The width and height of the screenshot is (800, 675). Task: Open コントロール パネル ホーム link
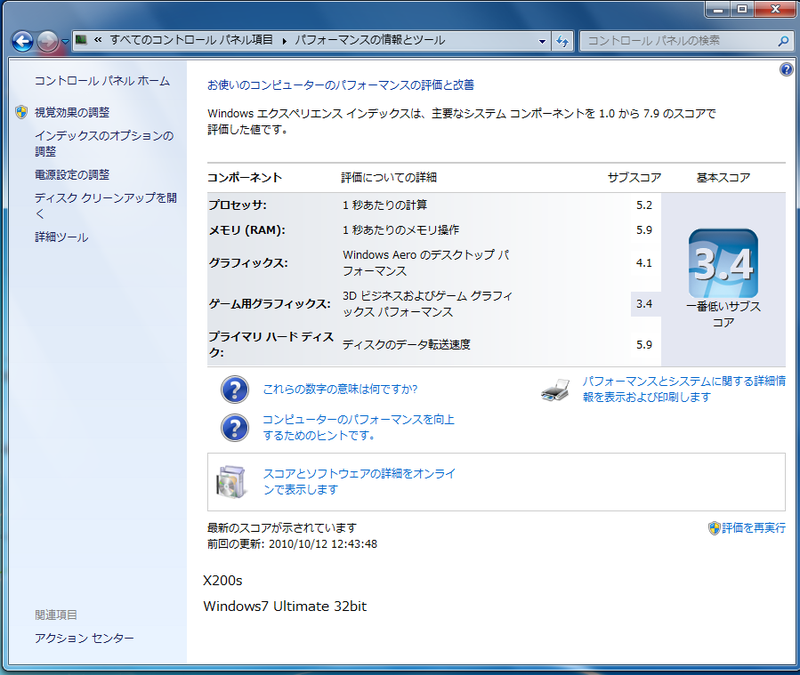pyautogui.click(x=102, y=81)
